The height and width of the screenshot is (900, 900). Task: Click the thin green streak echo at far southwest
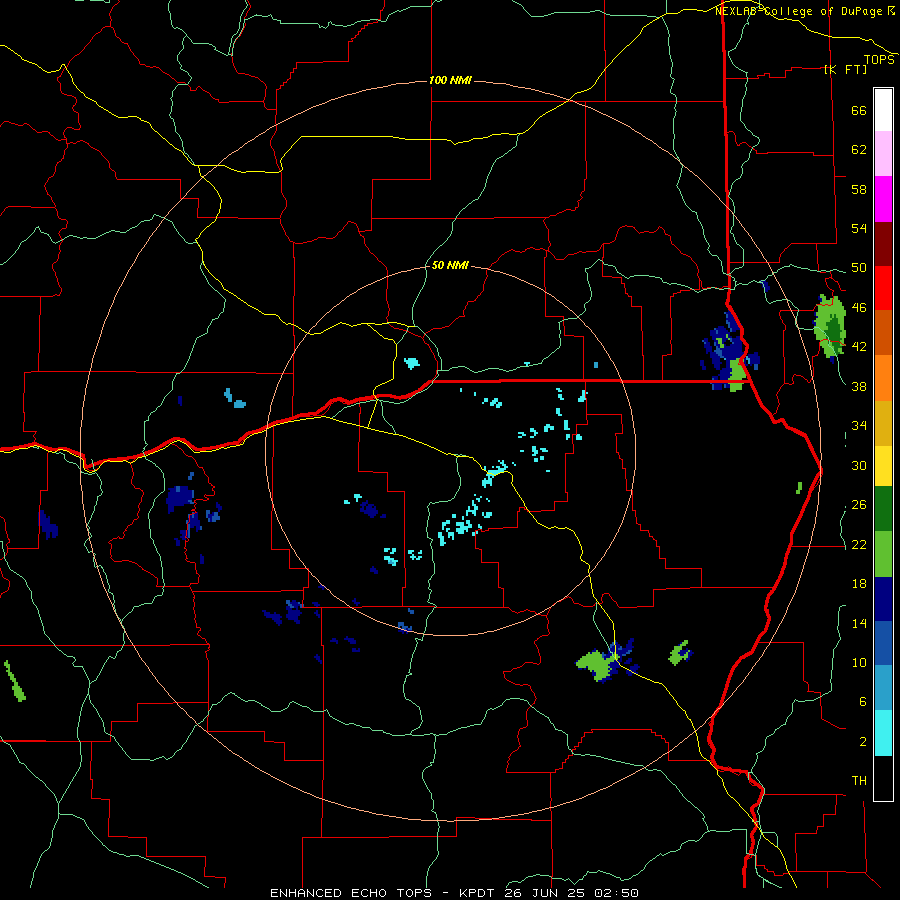(x=15, y=681)
